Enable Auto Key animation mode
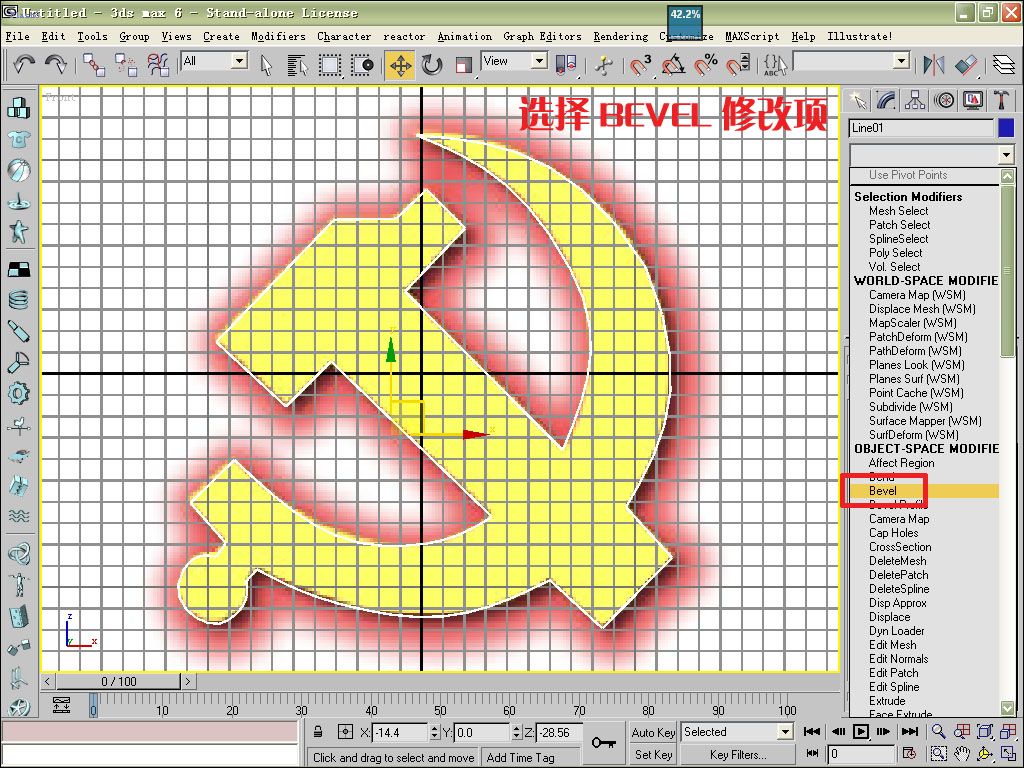Viewport: 1024px width, 768px height. pos(651,733)
